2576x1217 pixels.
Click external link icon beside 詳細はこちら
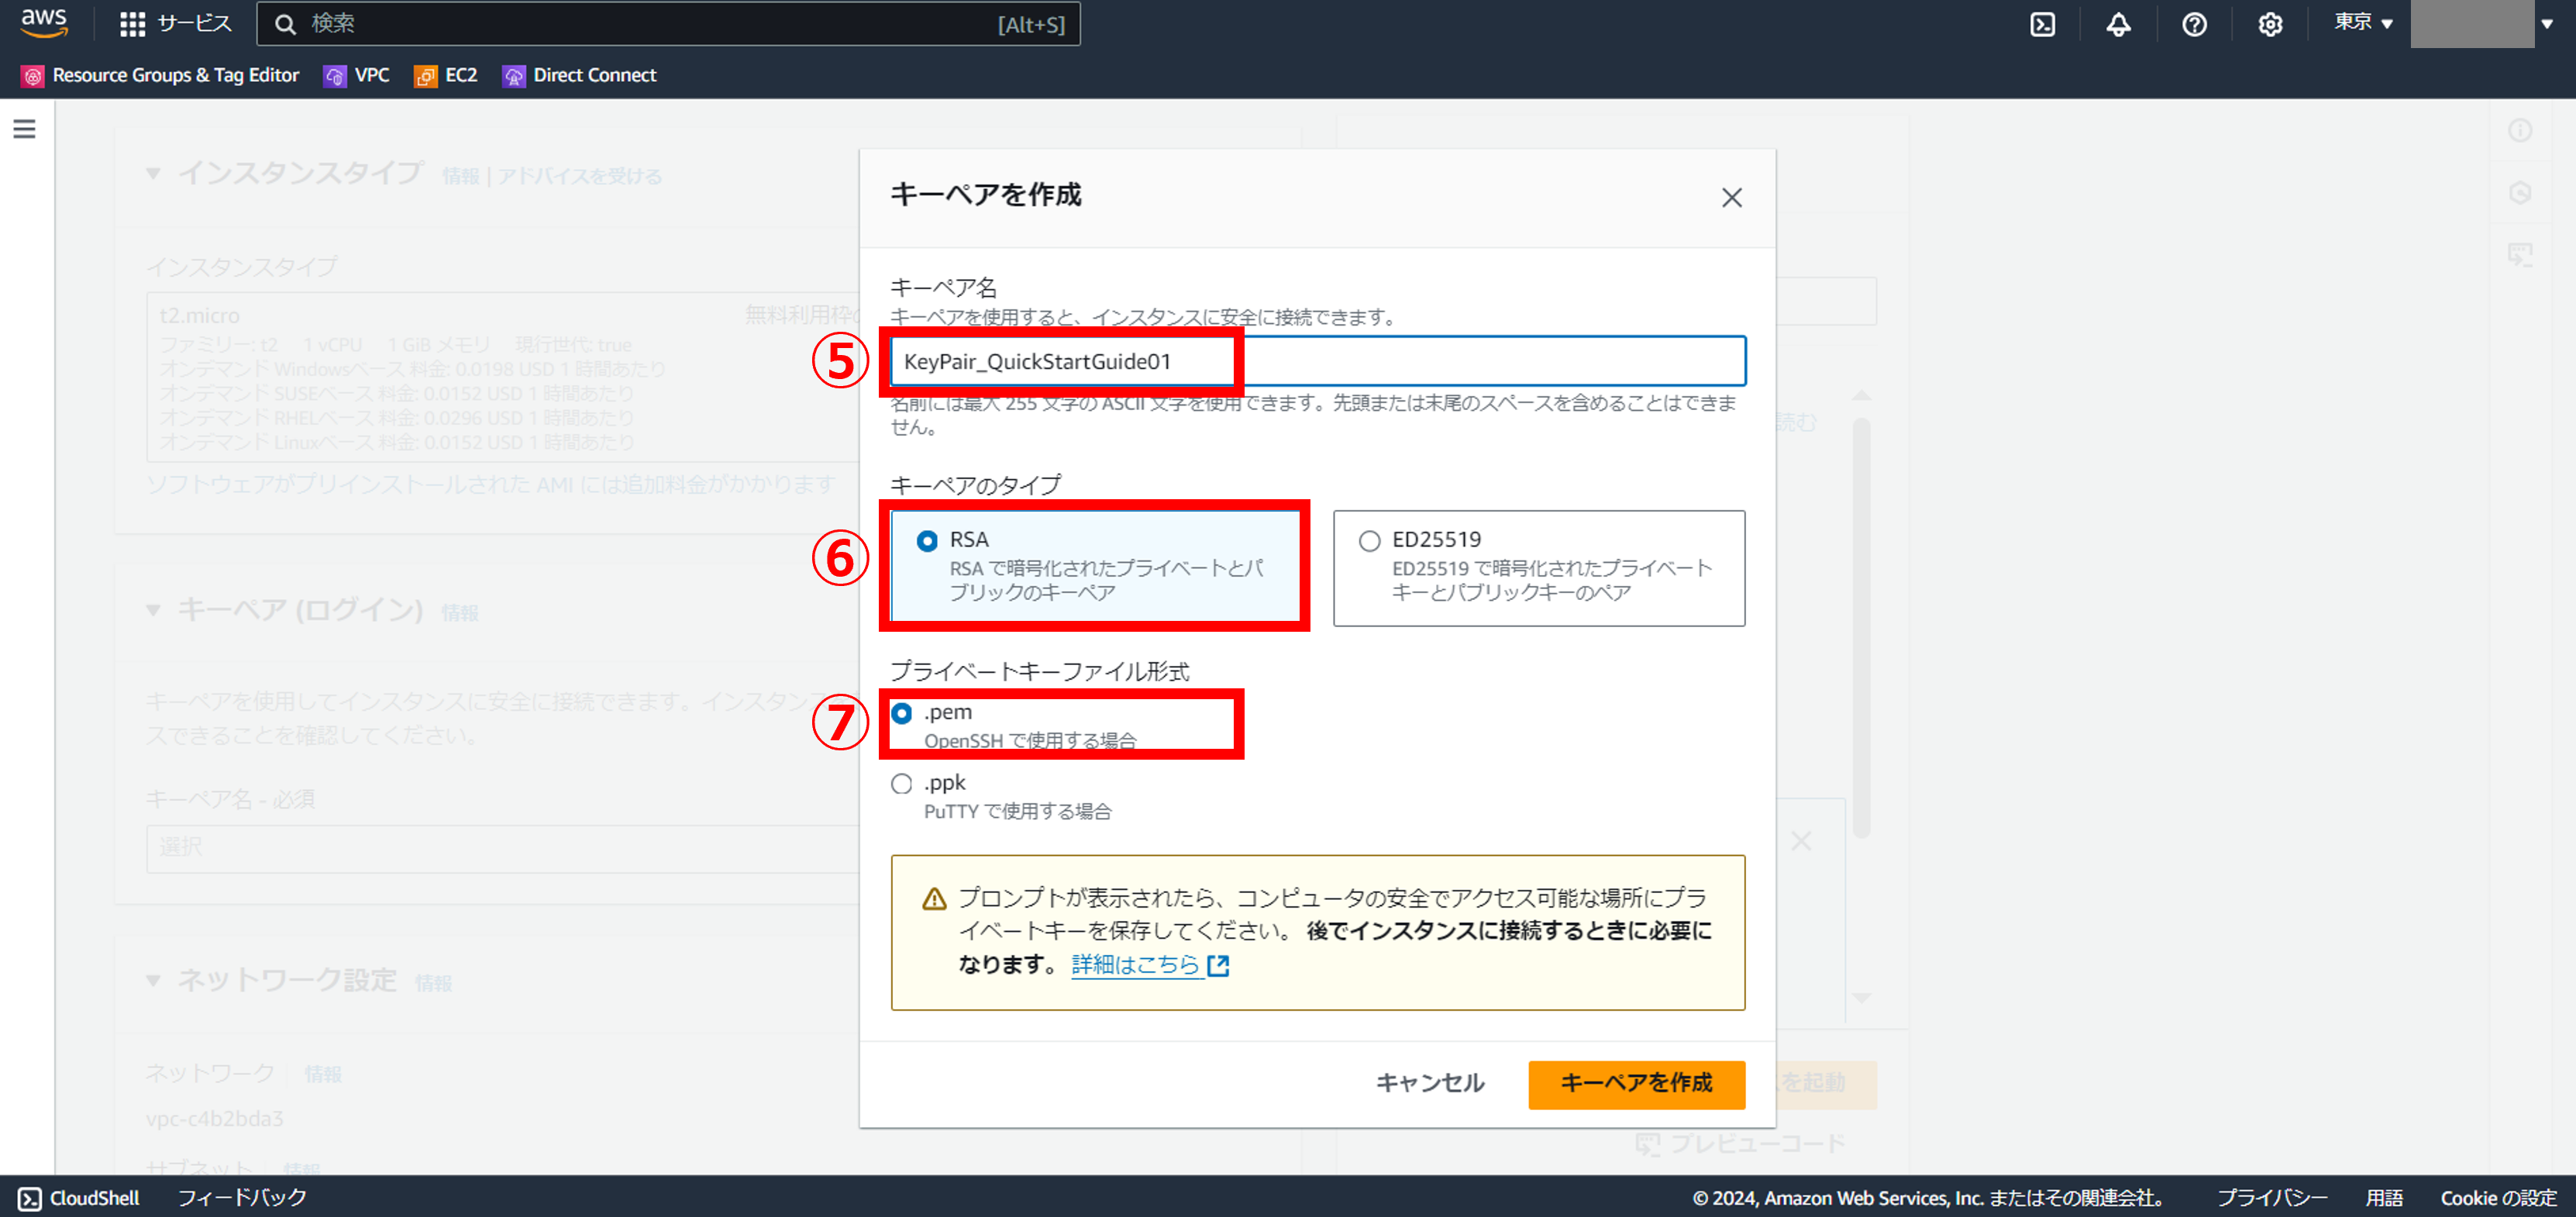1218,965
